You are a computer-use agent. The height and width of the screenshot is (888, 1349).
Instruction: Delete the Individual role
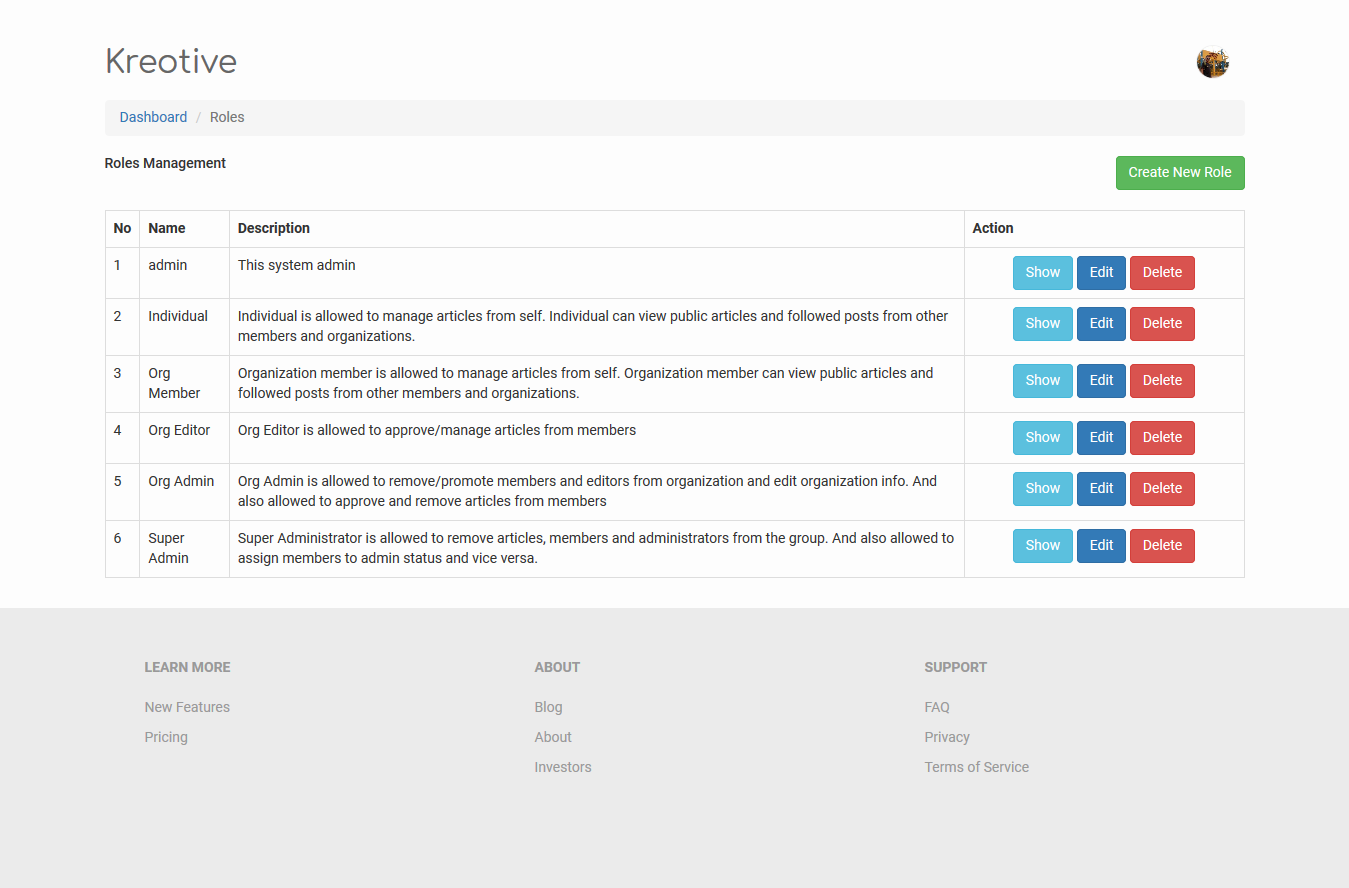pos(1161,324)
